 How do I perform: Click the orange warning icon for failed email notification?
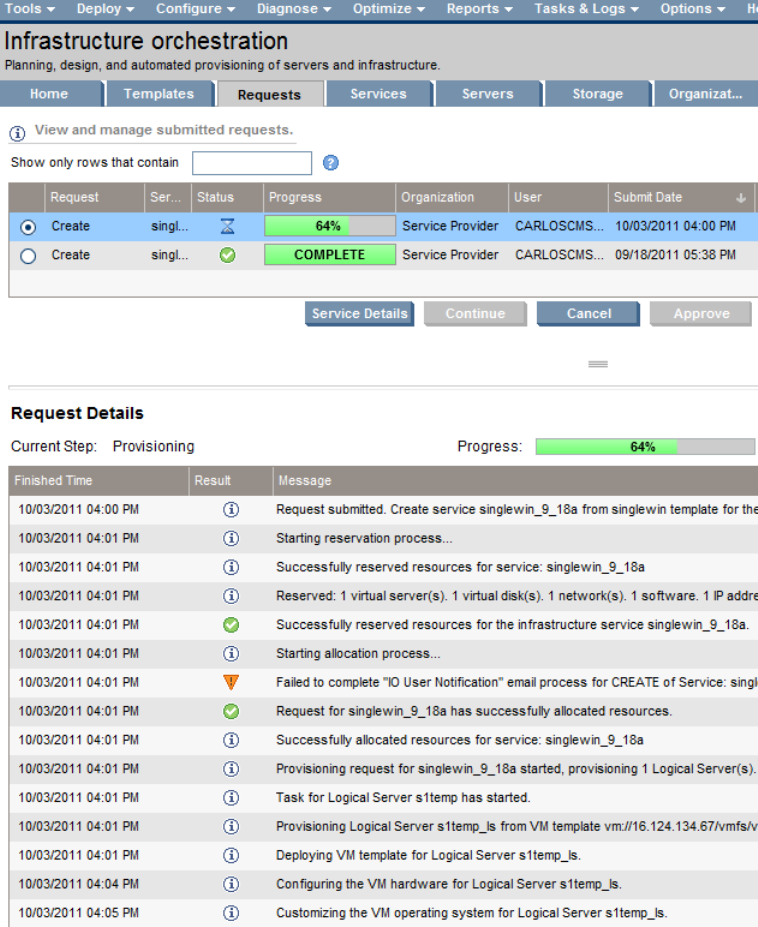(x=231, y=682)
